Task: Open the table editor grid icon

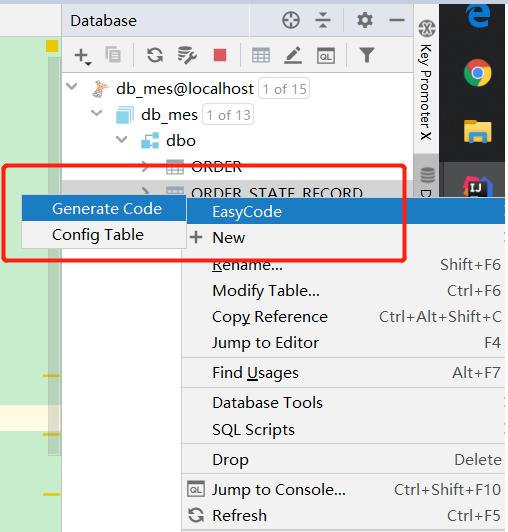Action: click(x=261, y=55)
